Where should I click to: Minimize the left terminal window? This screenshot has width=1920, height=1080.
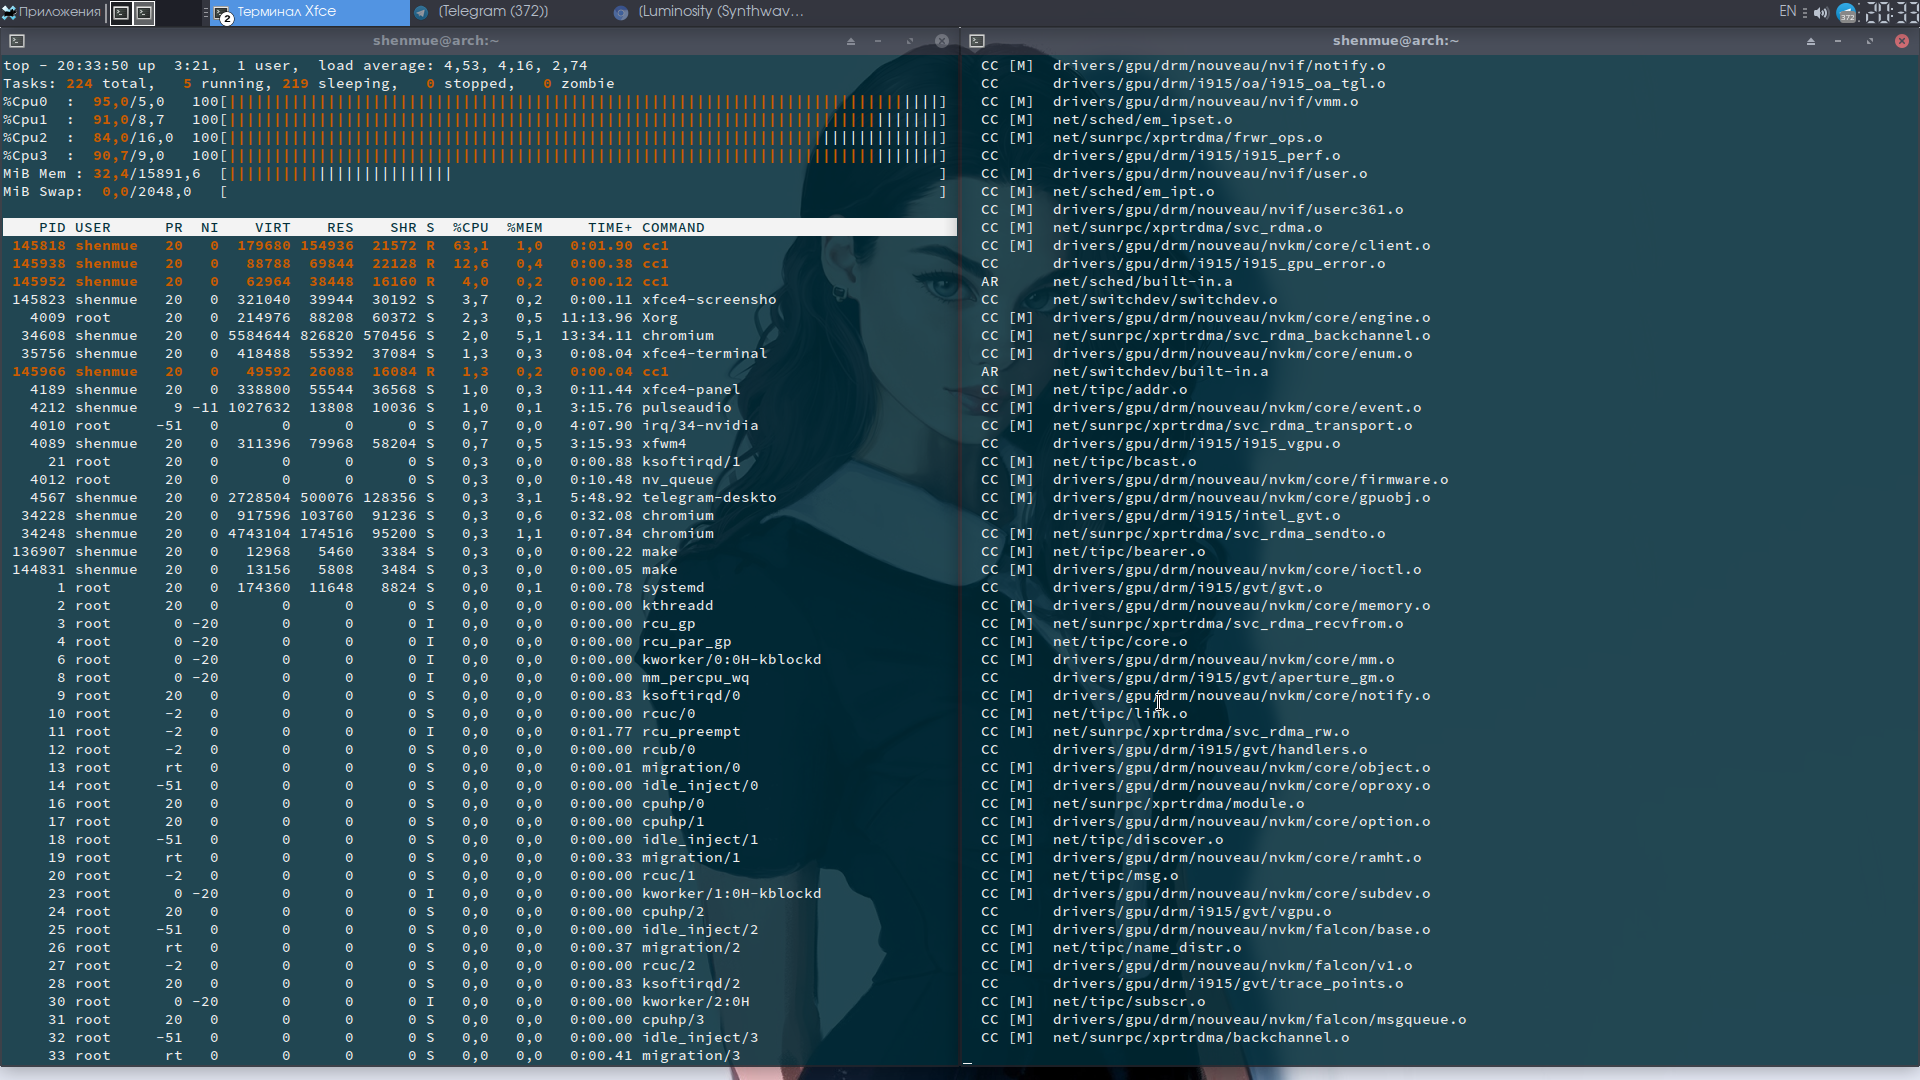coord(878,41)
